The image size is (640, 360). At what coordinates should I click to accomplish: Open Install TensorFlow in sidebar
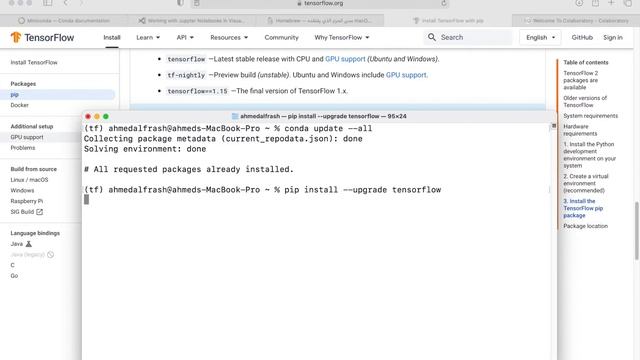click(x=34, y=62)
